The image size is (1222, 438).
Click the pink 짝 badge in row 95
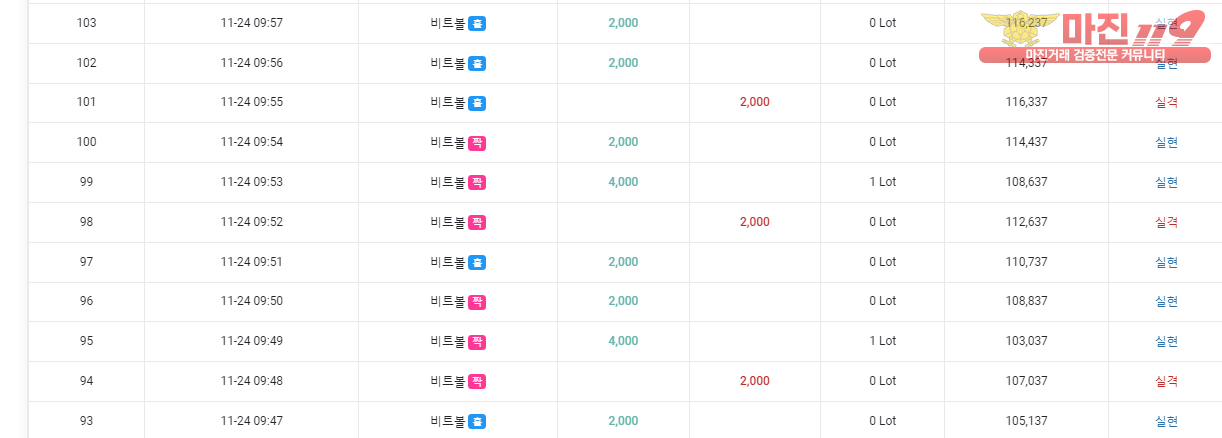tap(477, 341)
